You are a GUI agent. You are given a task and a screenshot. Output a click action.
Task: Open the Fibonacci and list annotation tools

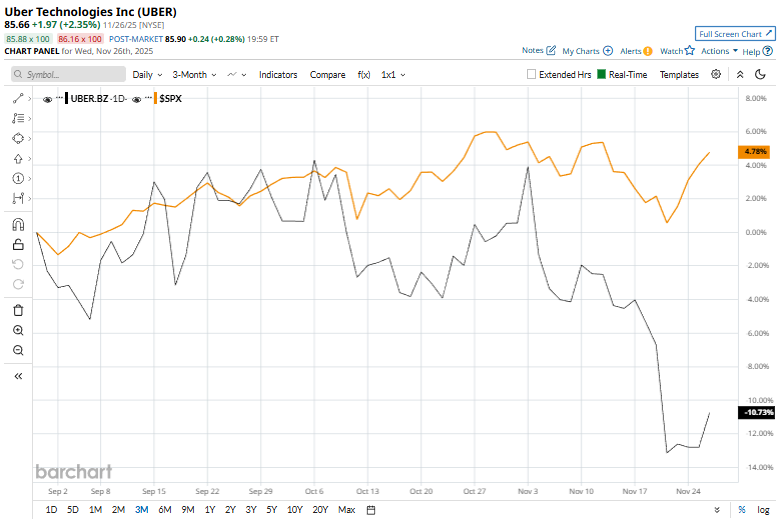coord(18,118)
